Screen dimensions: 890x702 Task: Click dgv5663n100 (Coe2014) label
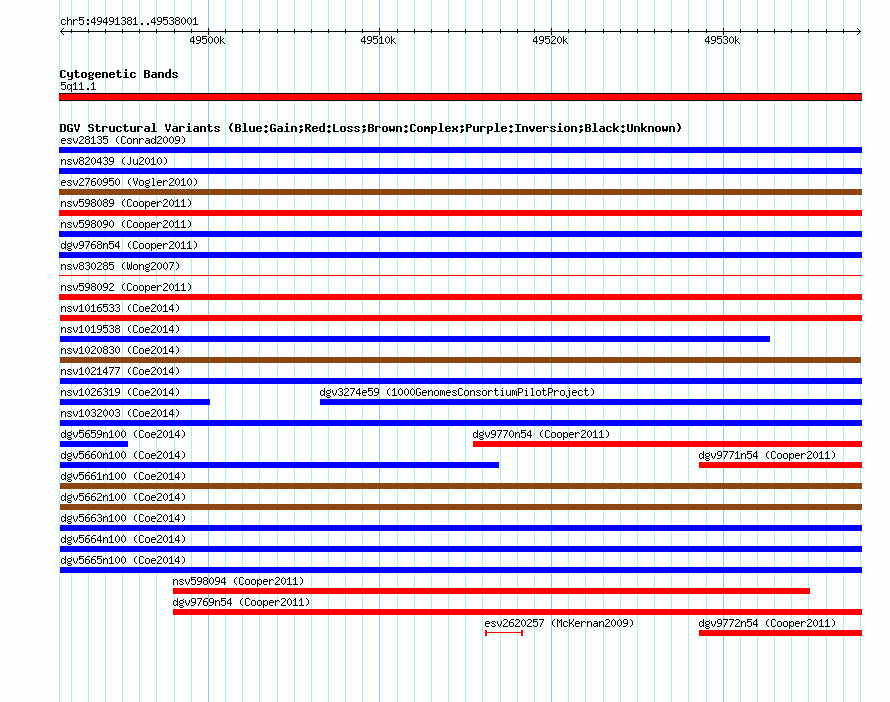point(123,518)
